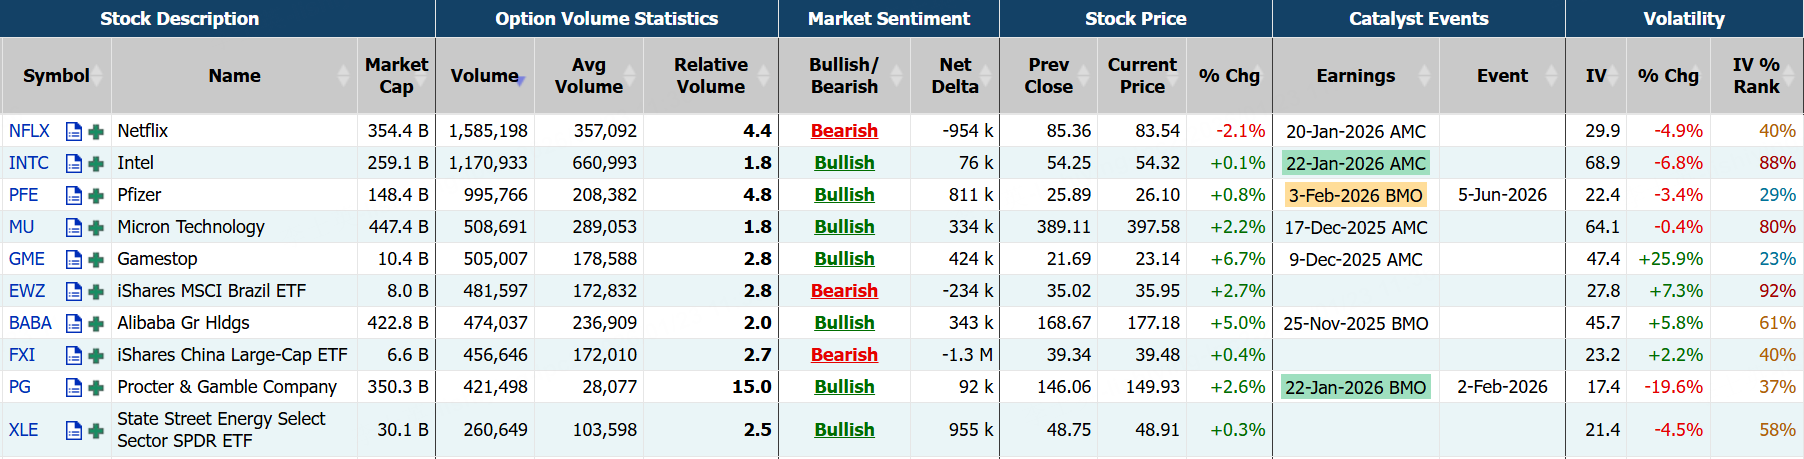Open the BABA symbol link
Viewport: 1804px width, 459px height.
click(x=30, y=323)
